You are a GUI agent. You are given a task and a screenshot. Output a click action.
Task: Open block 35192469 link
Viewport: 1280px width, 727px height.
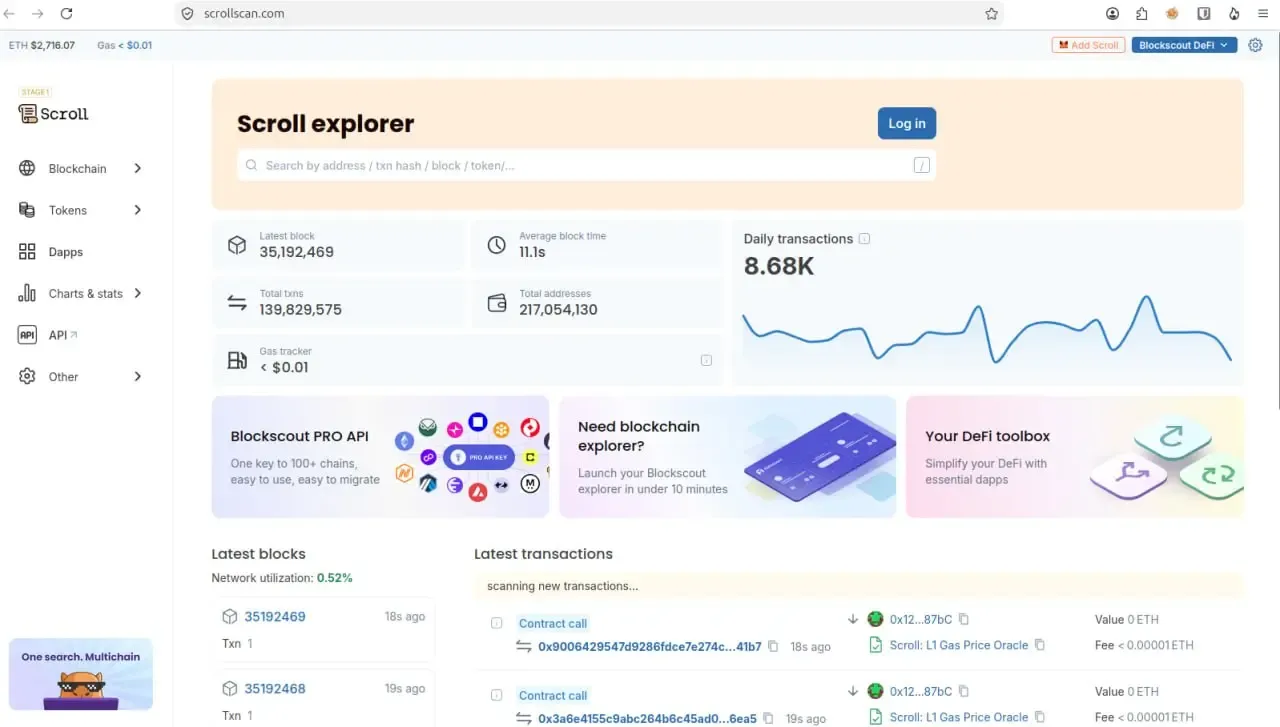275,617
